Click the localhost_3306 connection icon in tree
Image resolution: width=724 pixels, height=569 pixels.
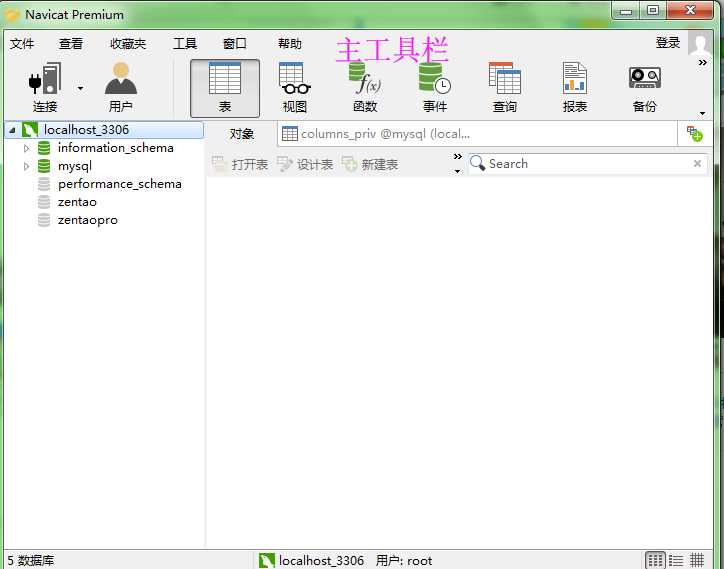(x=30, y=130)
